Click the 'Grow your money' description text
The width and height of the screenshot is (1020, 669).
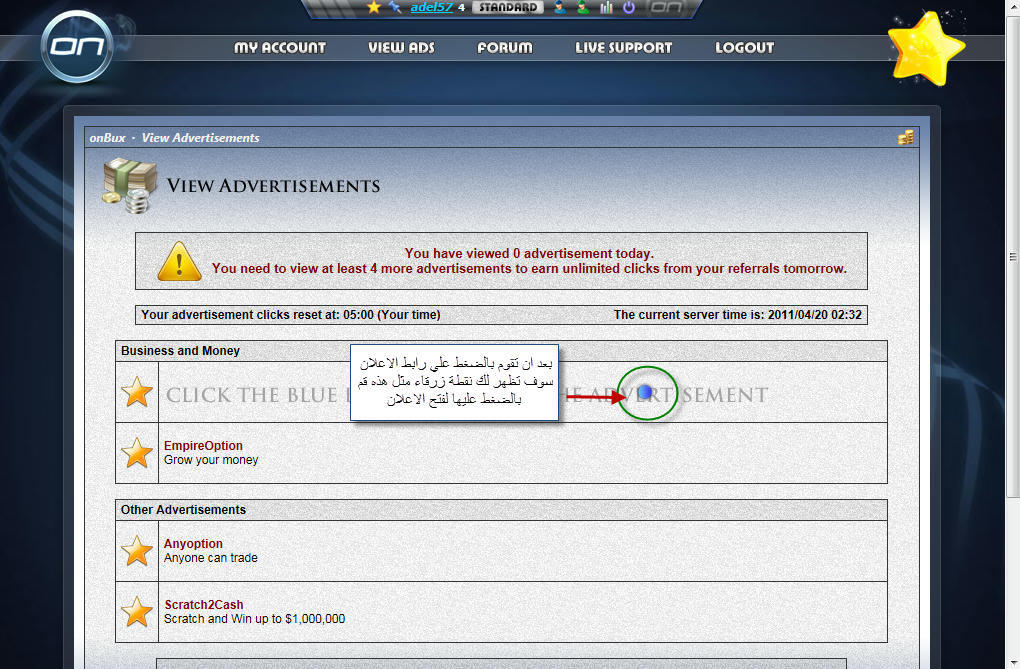click(x=211, y=460)
